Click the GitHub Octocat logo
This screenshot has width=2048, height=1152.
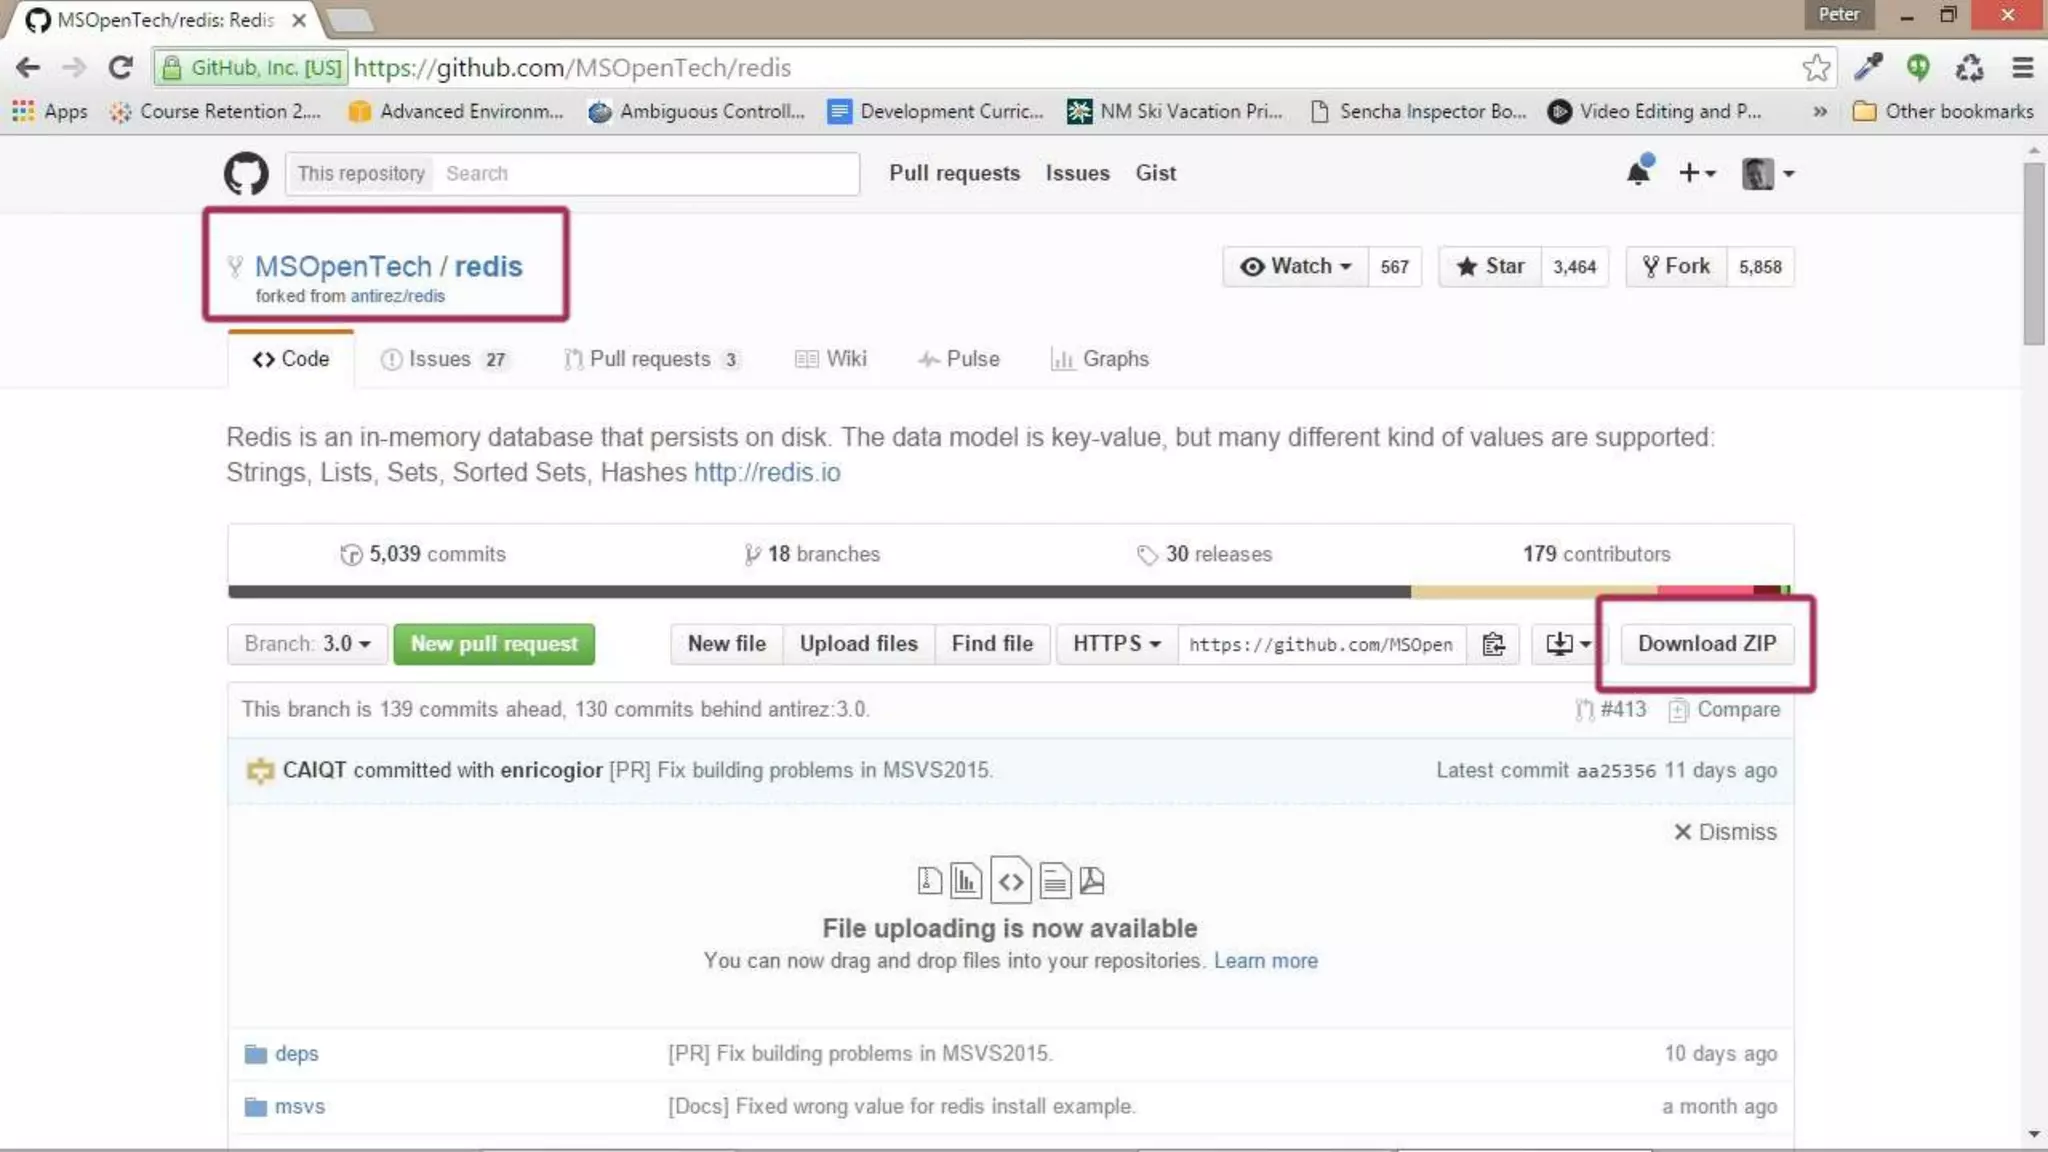point(246,173)
